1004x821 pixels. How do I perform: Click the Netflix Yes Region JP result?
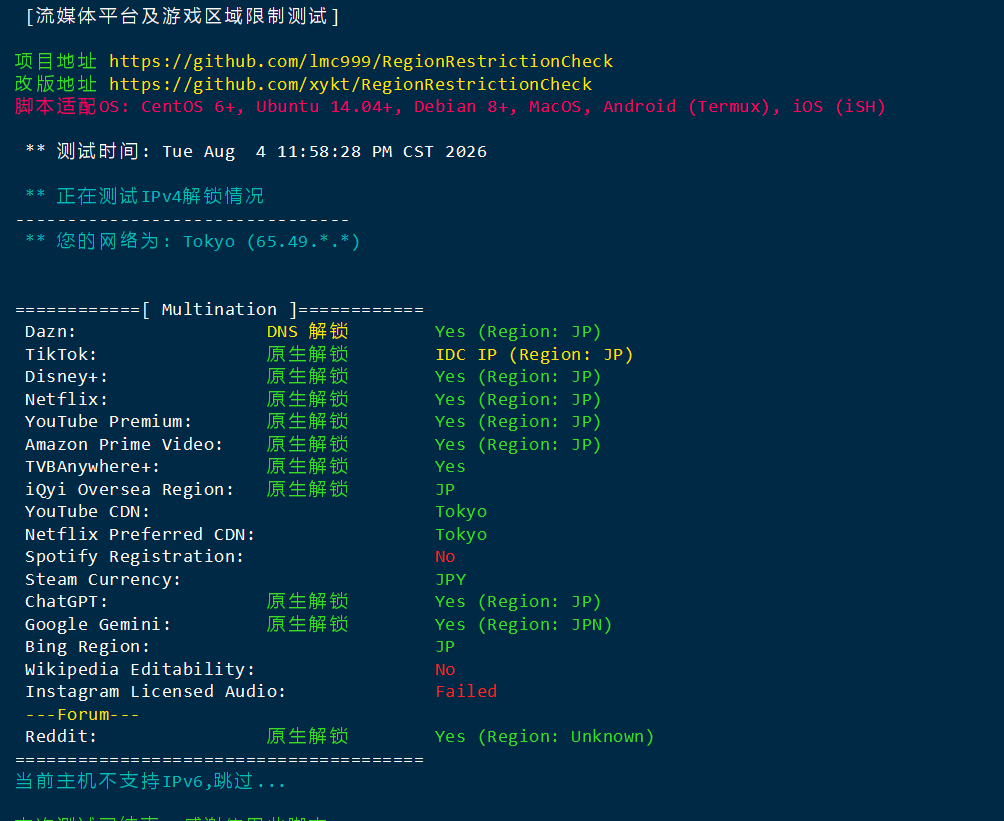click(x=518, y=400)
